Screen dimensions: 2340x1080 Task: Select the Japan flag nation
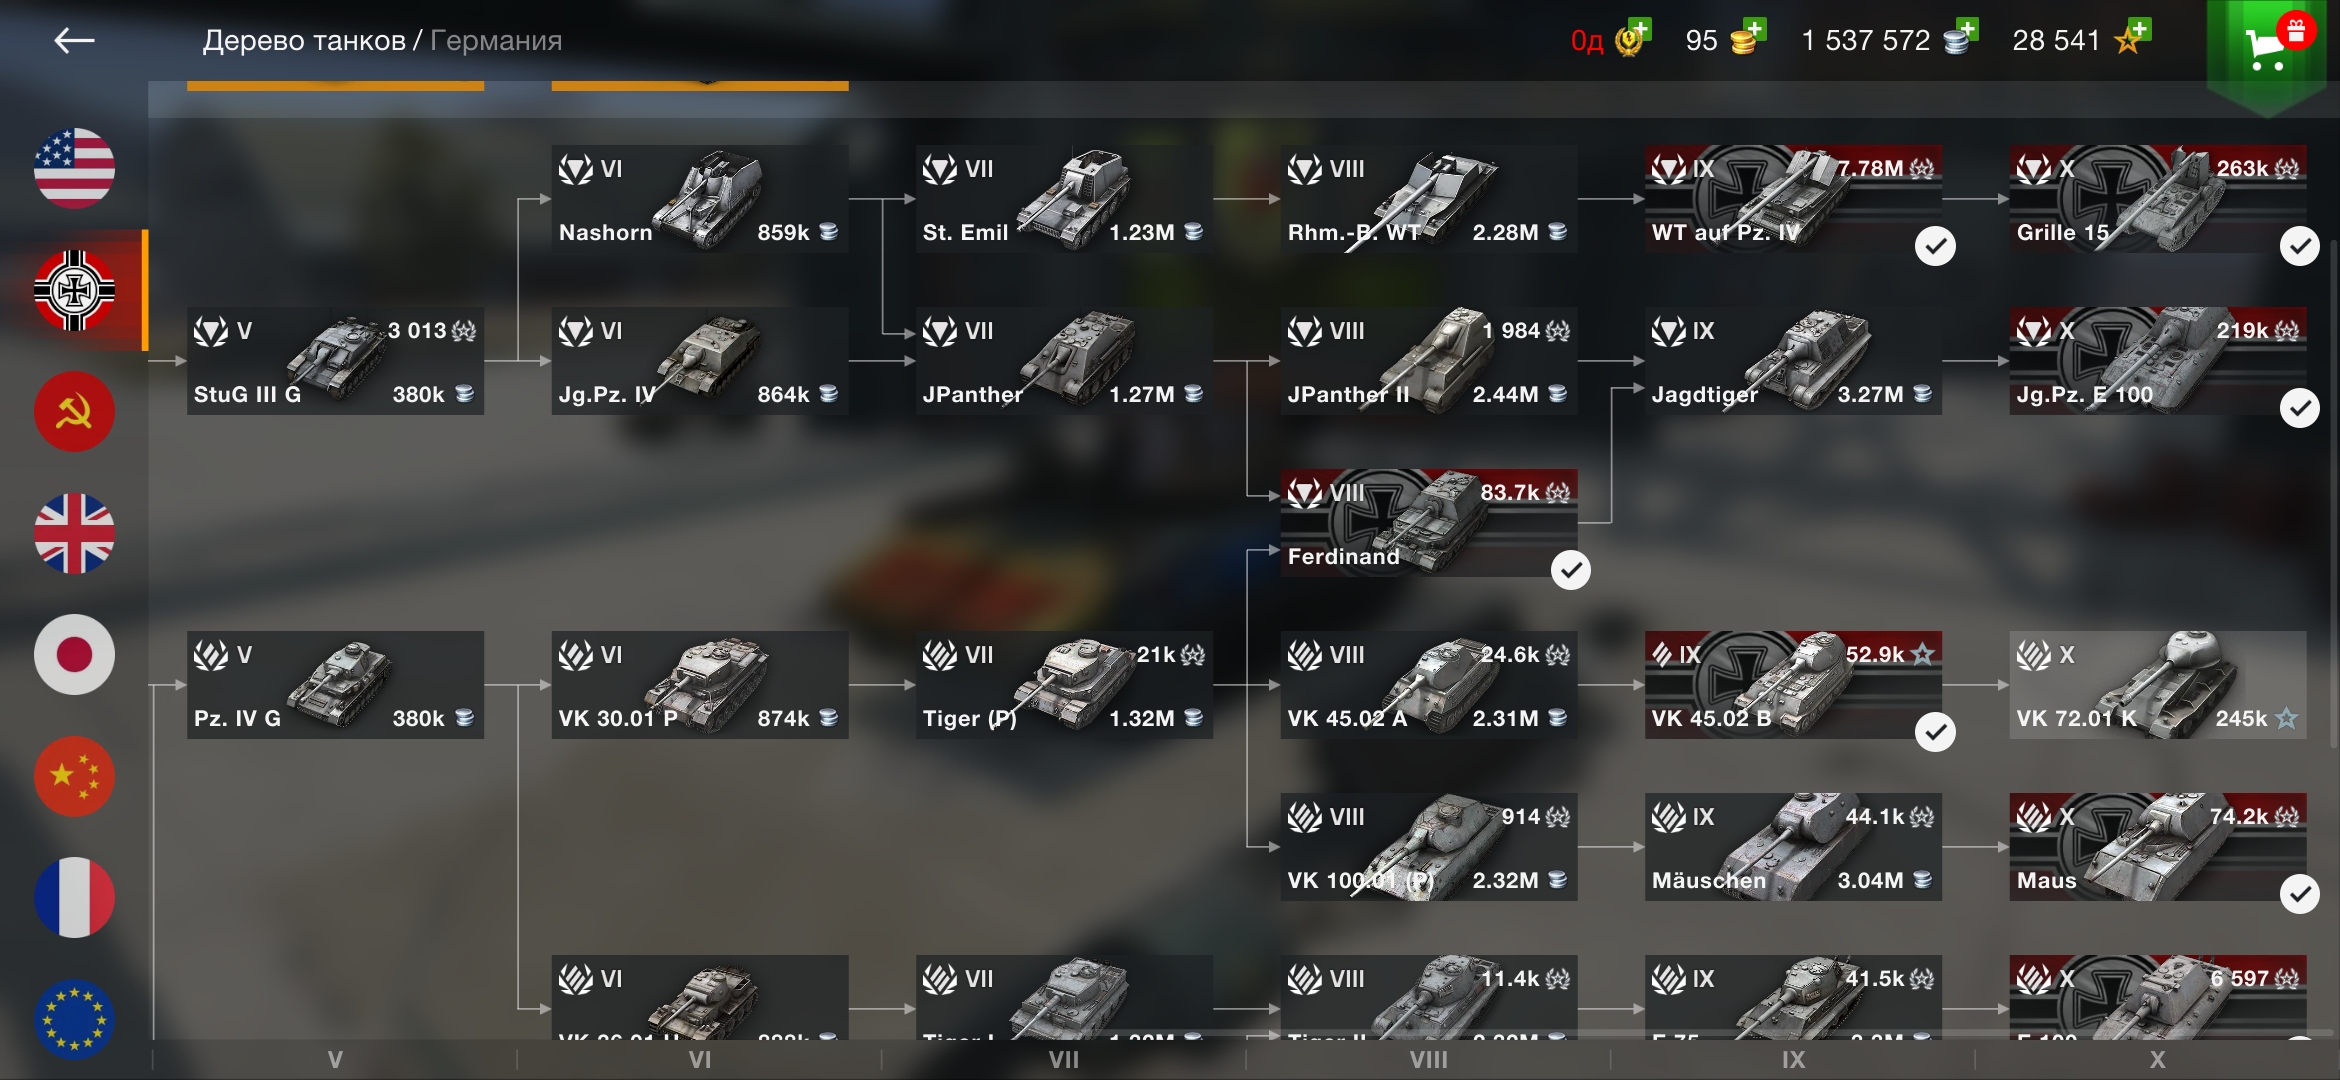(x=74, y=655)
